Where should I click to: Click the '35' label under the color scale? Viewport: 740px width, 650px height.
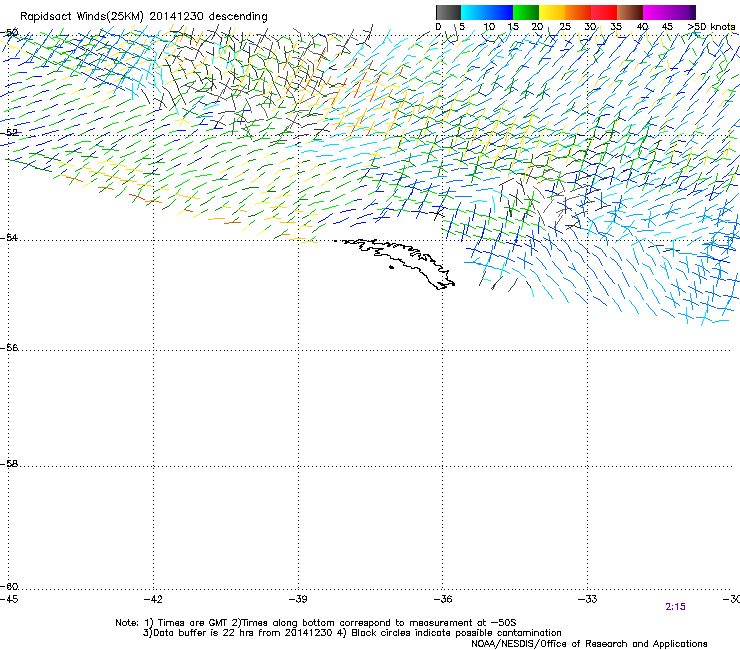616,27
